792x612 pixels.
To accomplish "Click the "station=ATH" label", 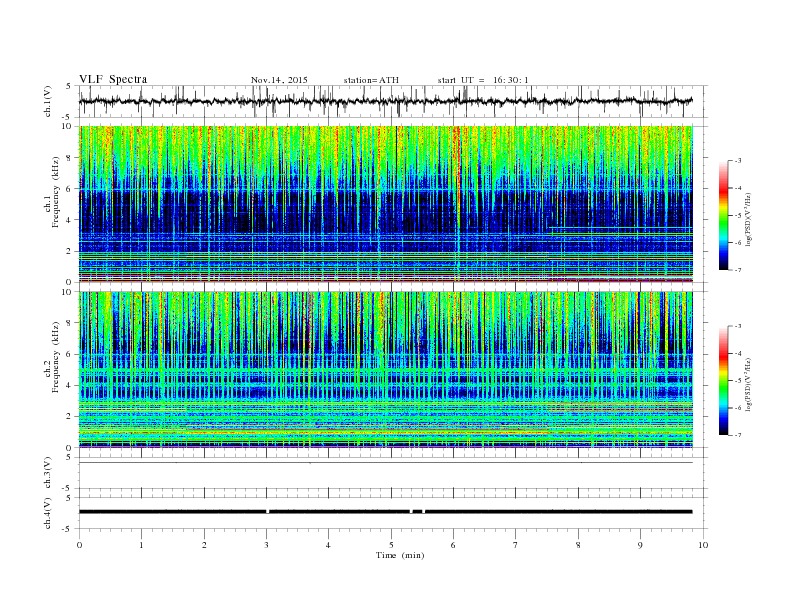I will [x=371, y=80].
